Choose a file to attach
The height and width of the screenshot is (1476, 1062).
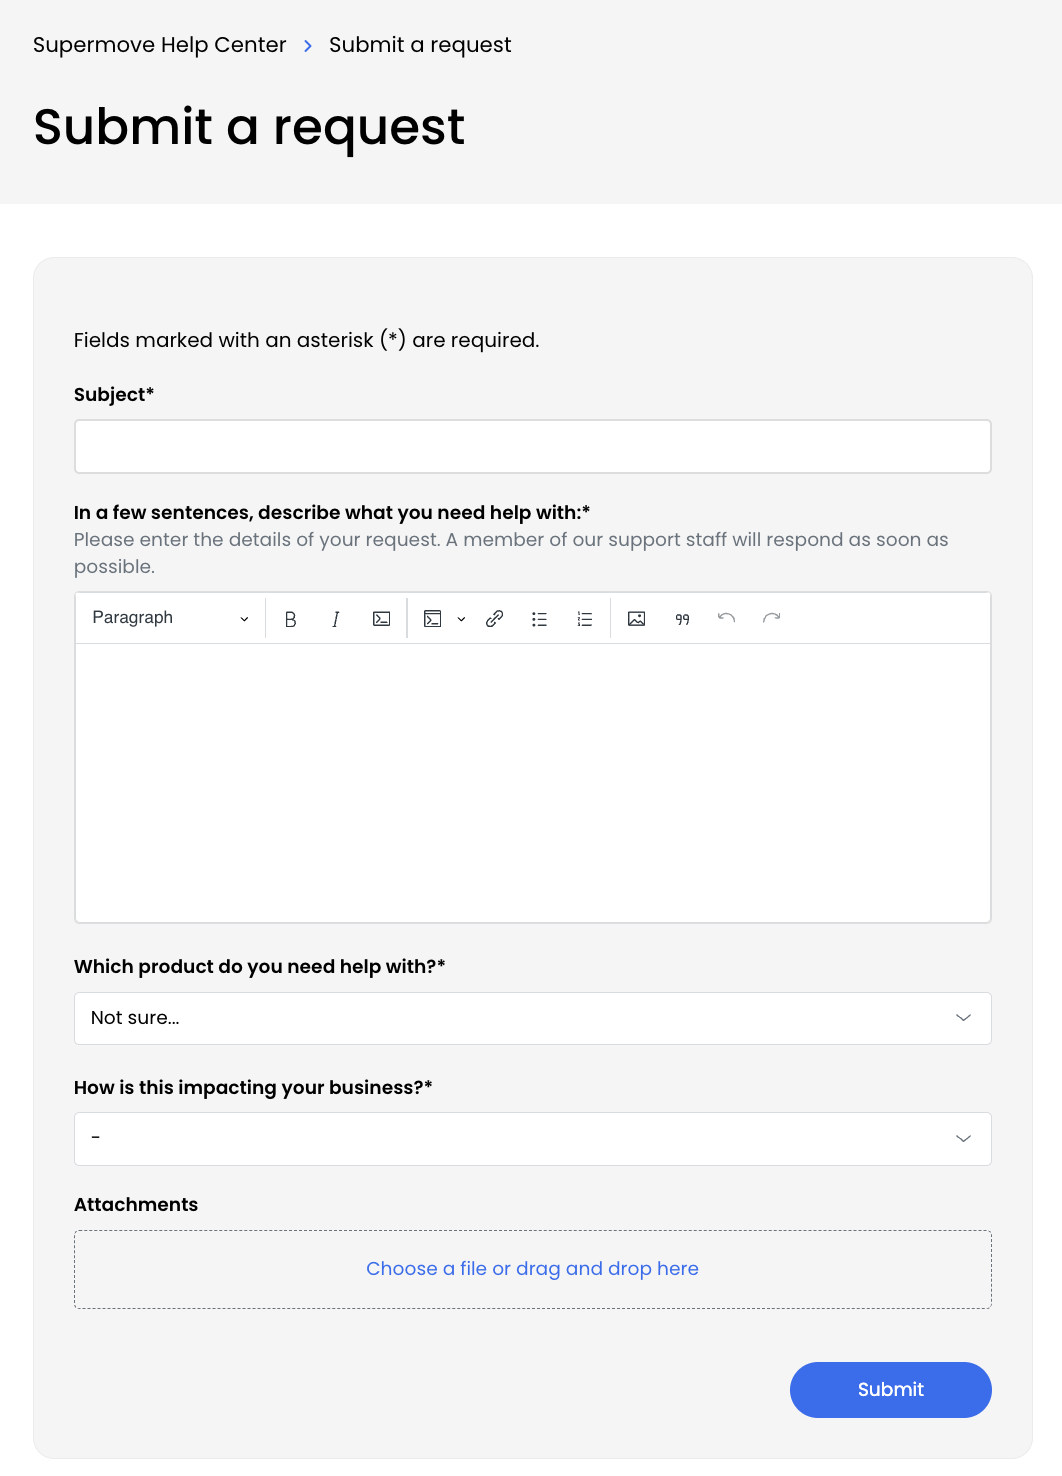coord(532,1269)
